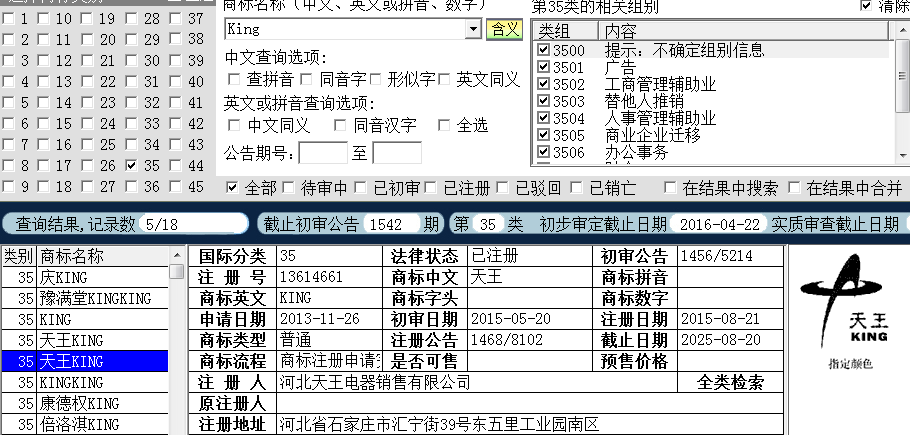Image resolution: width=910 pixels, height=435 pixels.
Task: Click the 截止初审公告 1542 field
Action: (x=392, y=224)
